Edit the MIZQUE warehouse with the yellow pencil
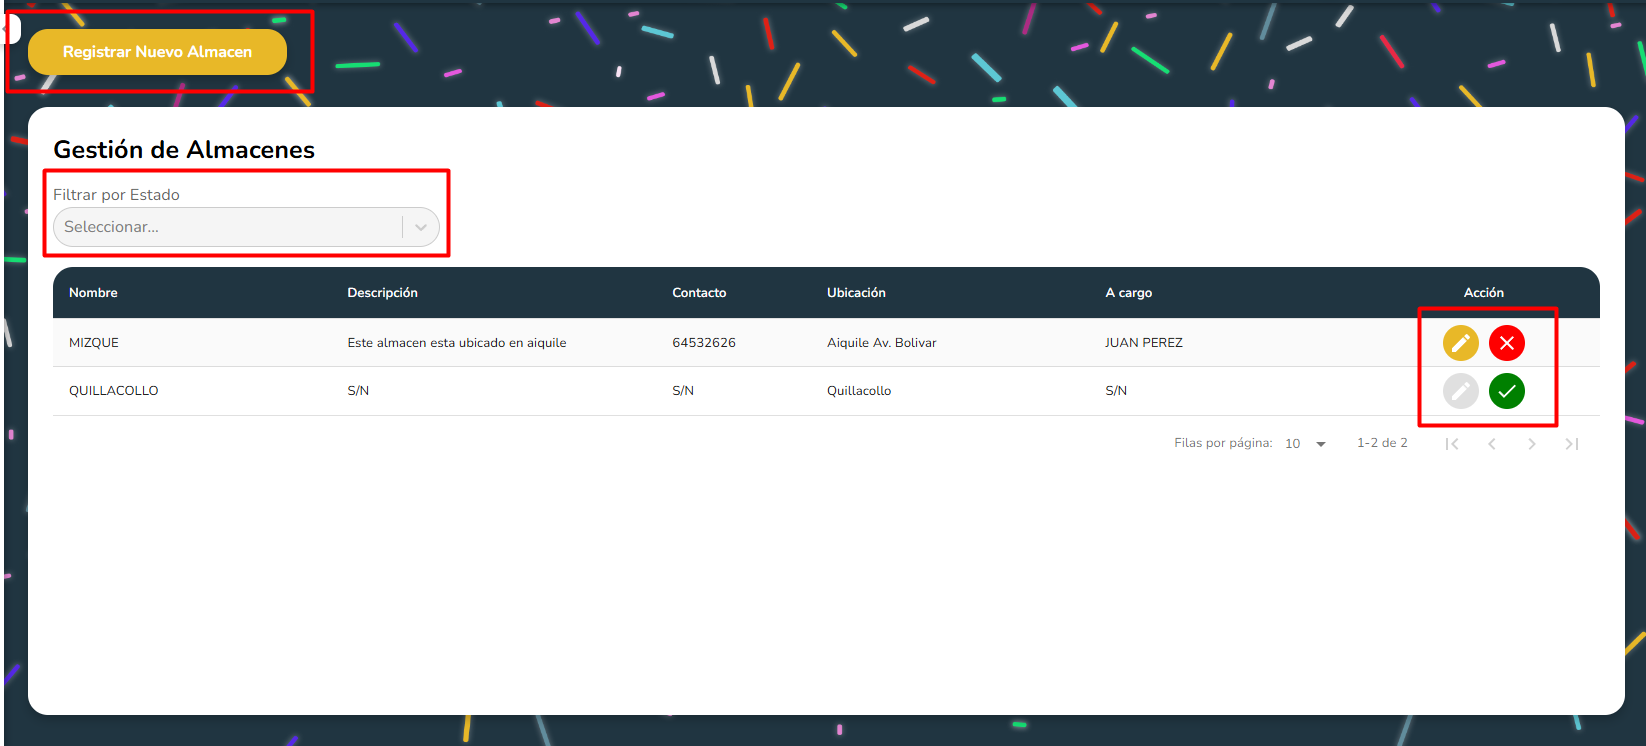Viewport: 1646px width, 746px height. pyautogui.click(x=1460, y=343)
